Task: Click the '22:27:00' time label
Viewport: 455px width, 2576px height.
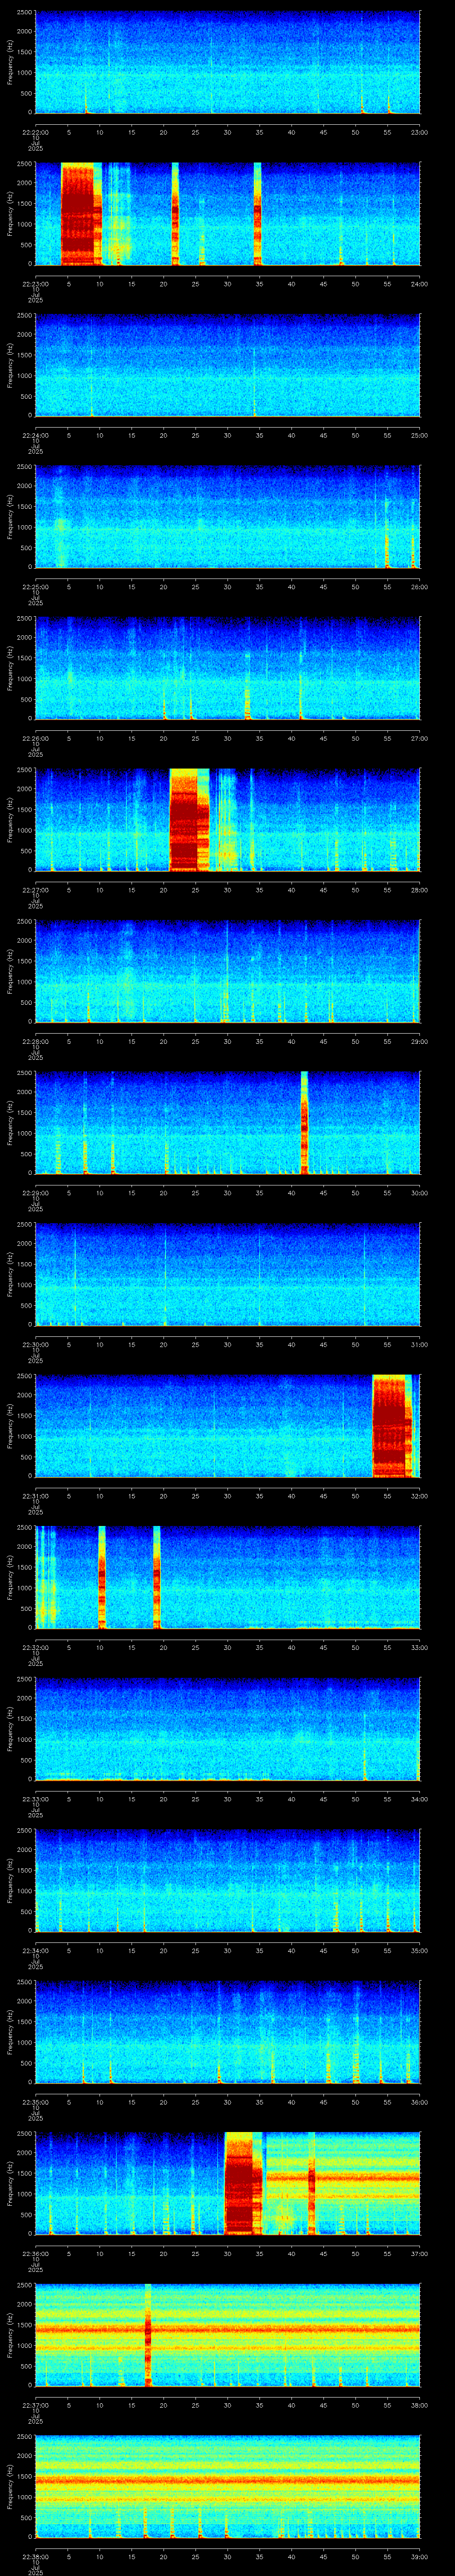Action: coord(35,890)
